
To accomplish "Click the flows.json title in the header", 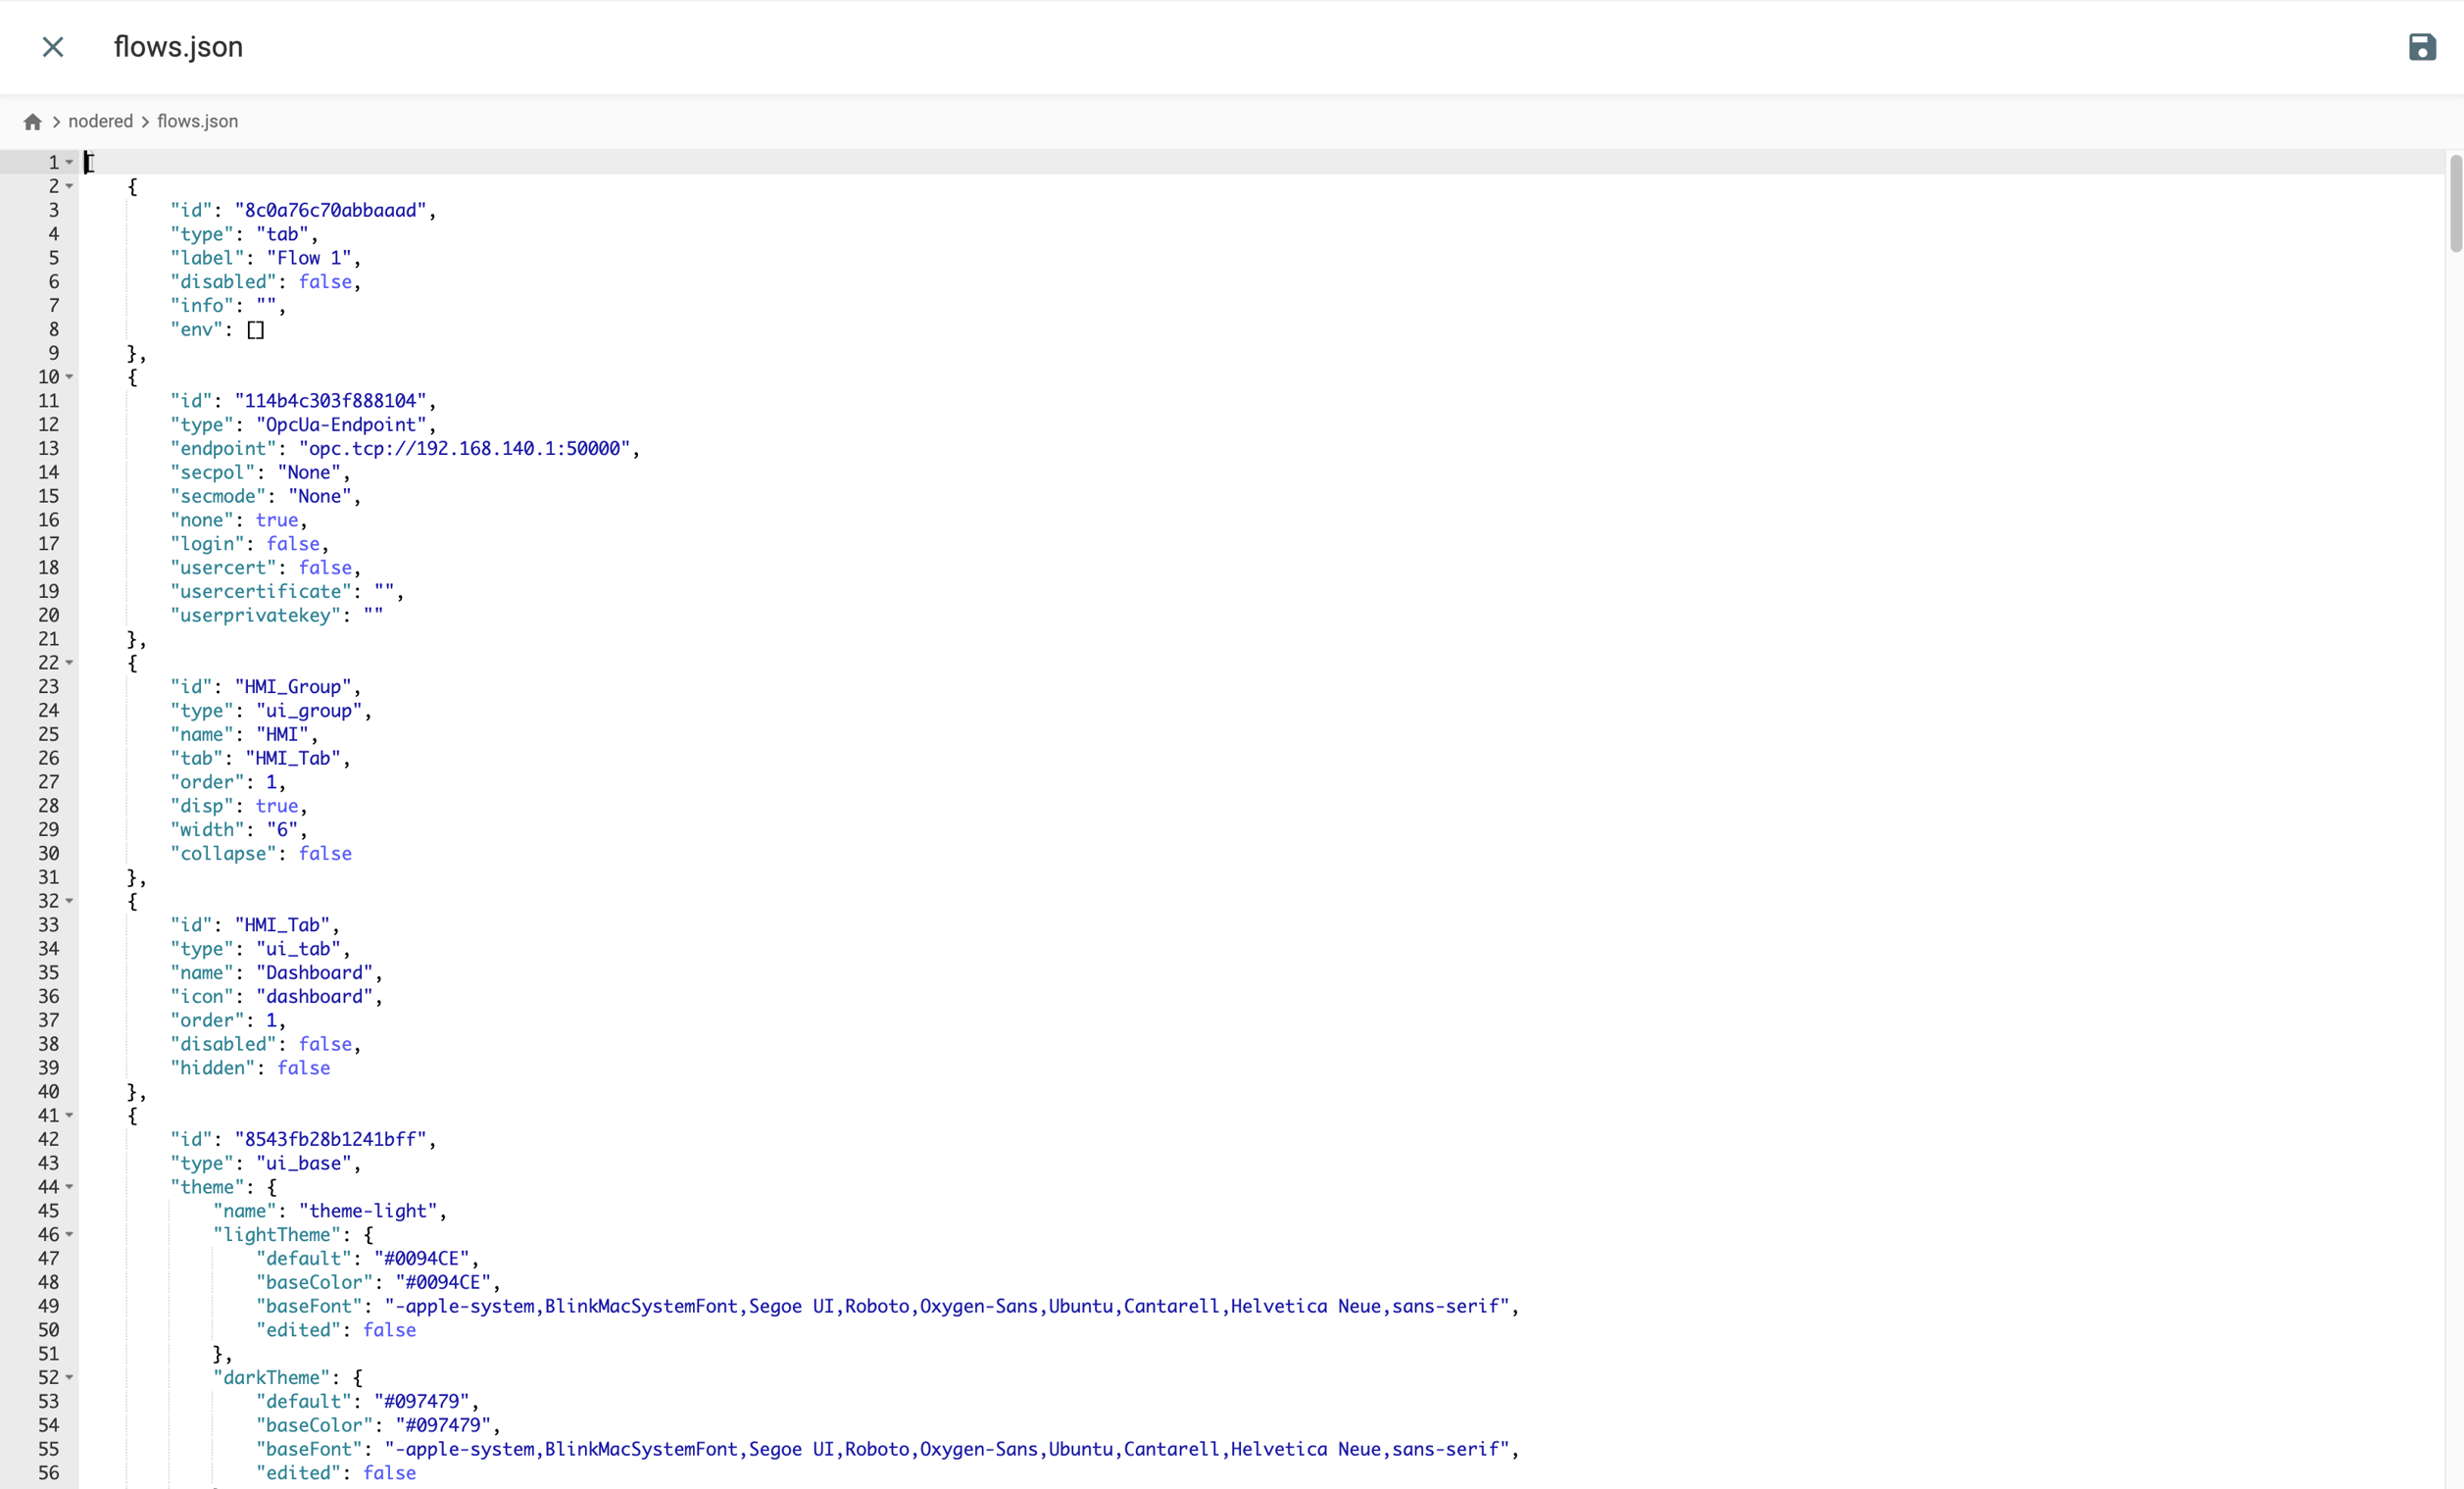I will click(178, 47).
